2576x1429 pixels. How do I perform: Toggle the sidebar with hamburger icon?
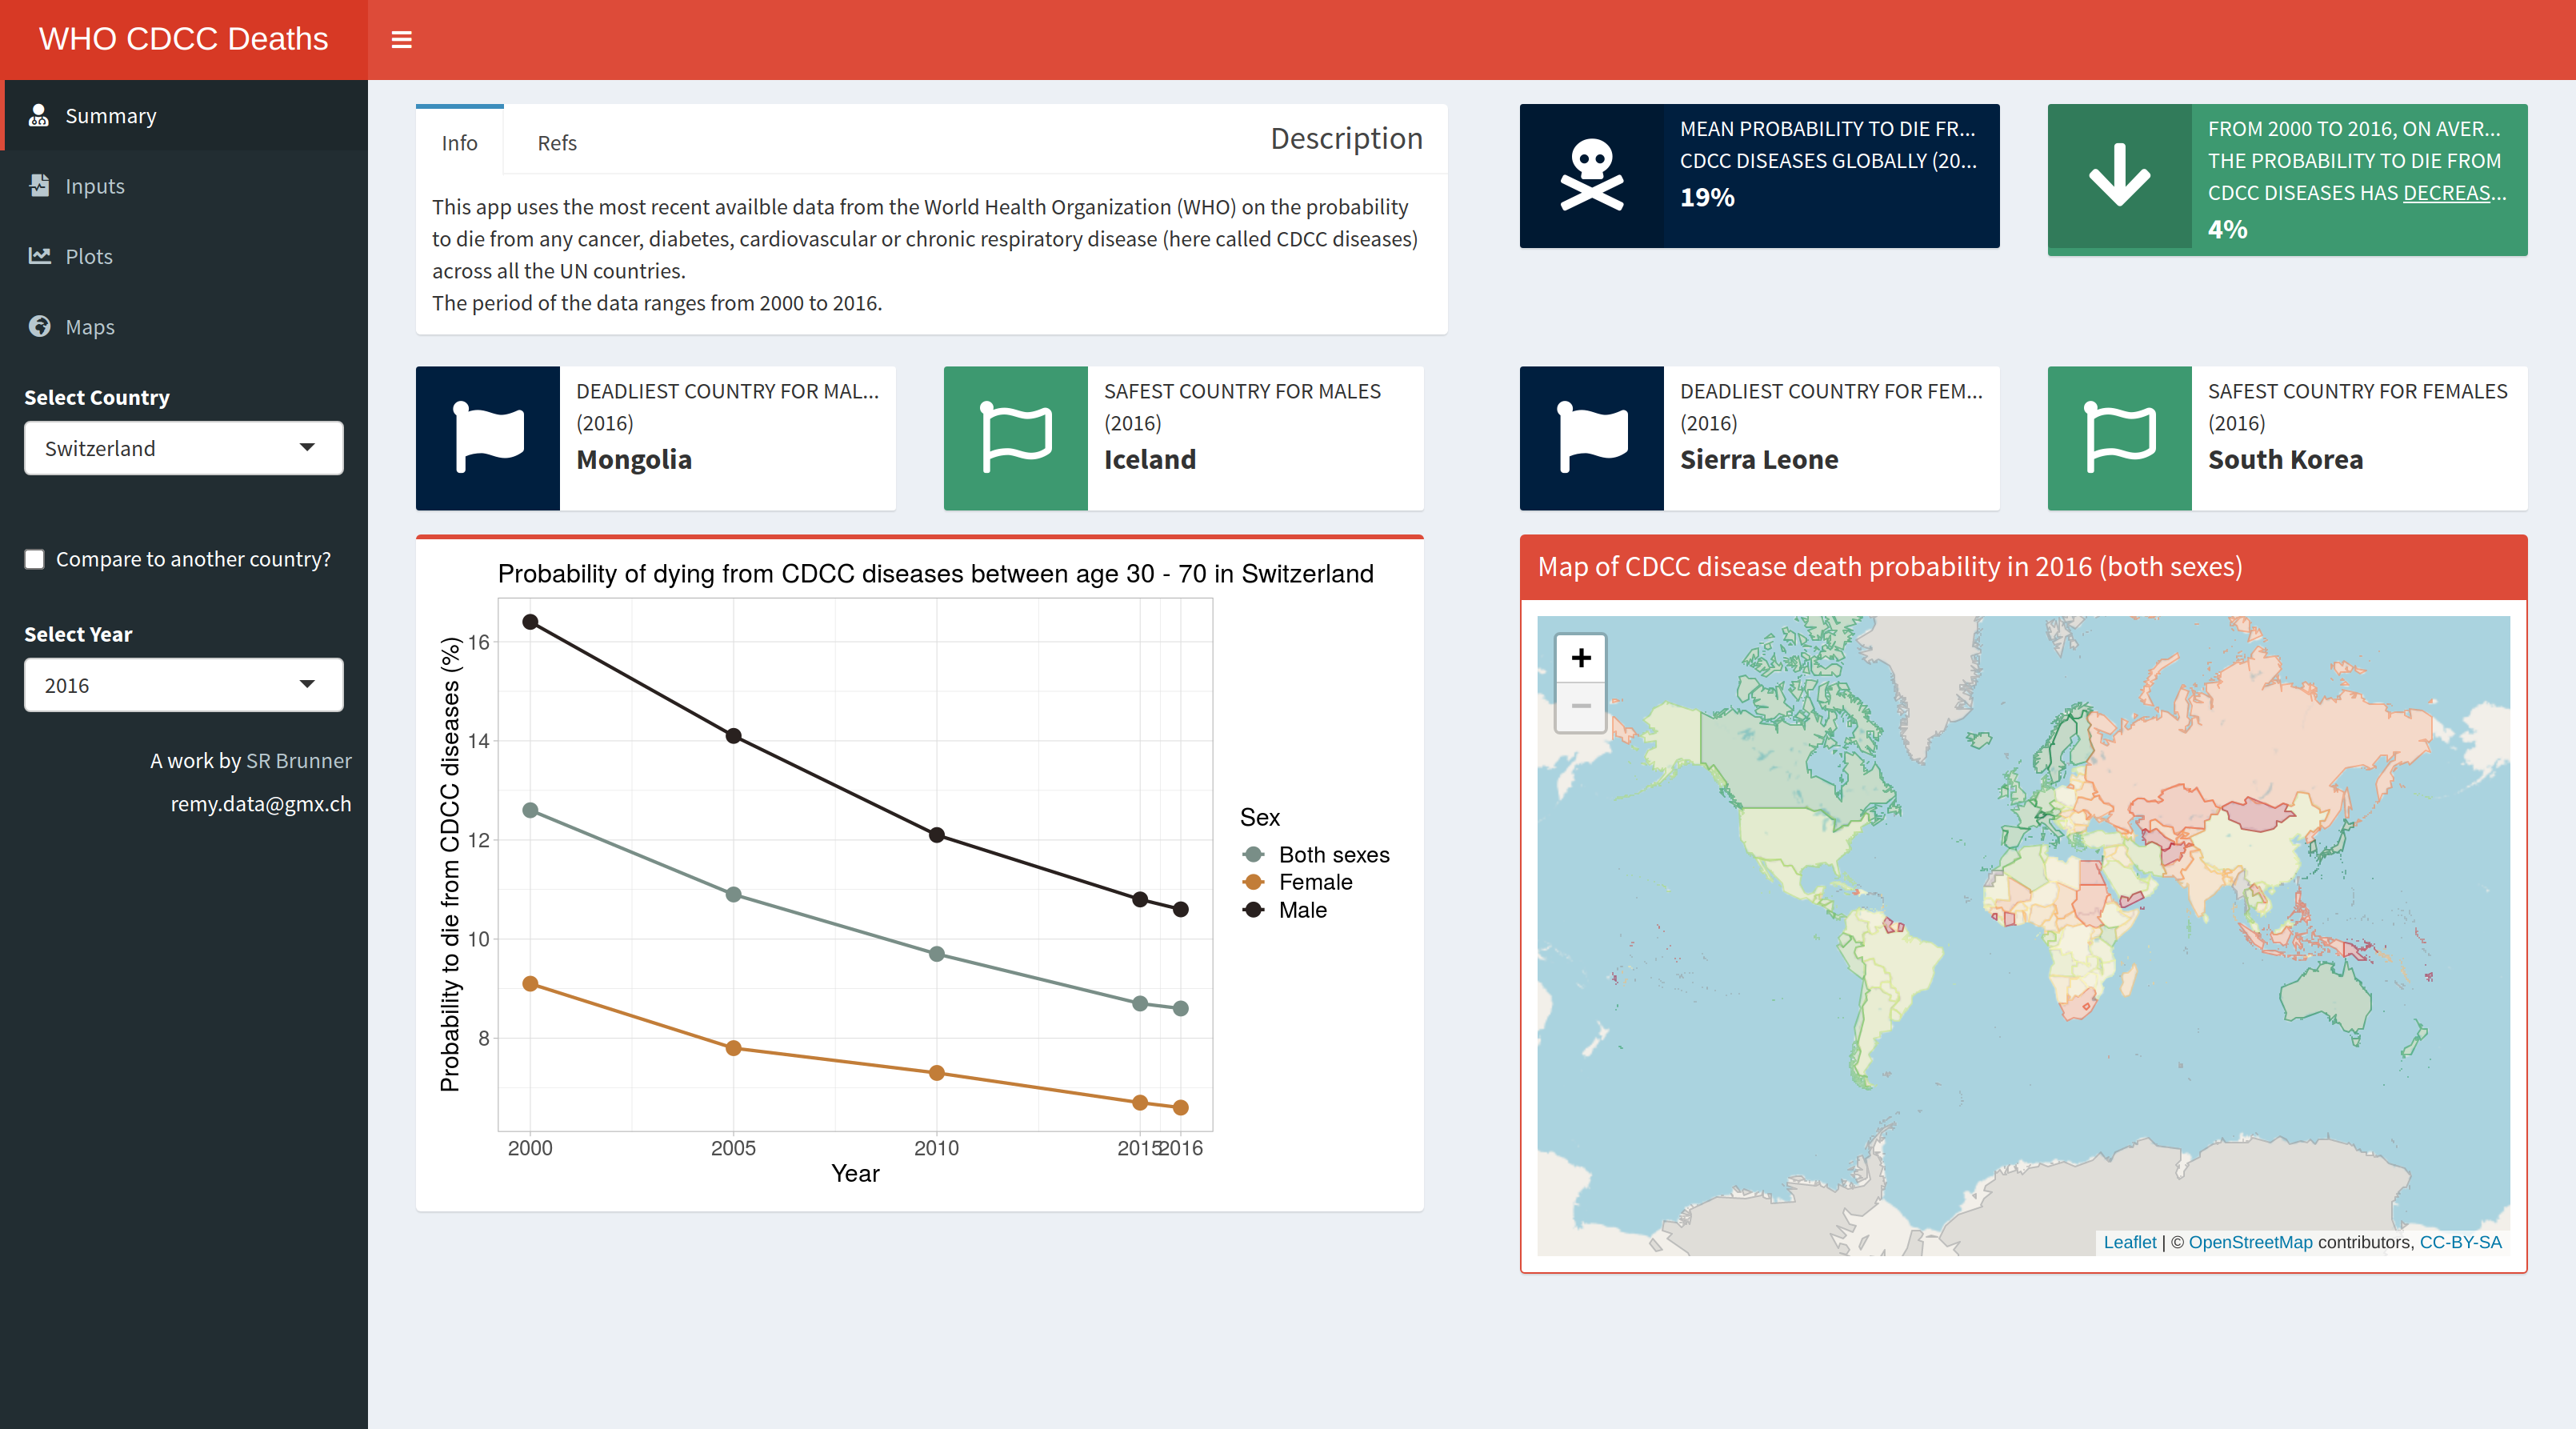pos(401,40)
